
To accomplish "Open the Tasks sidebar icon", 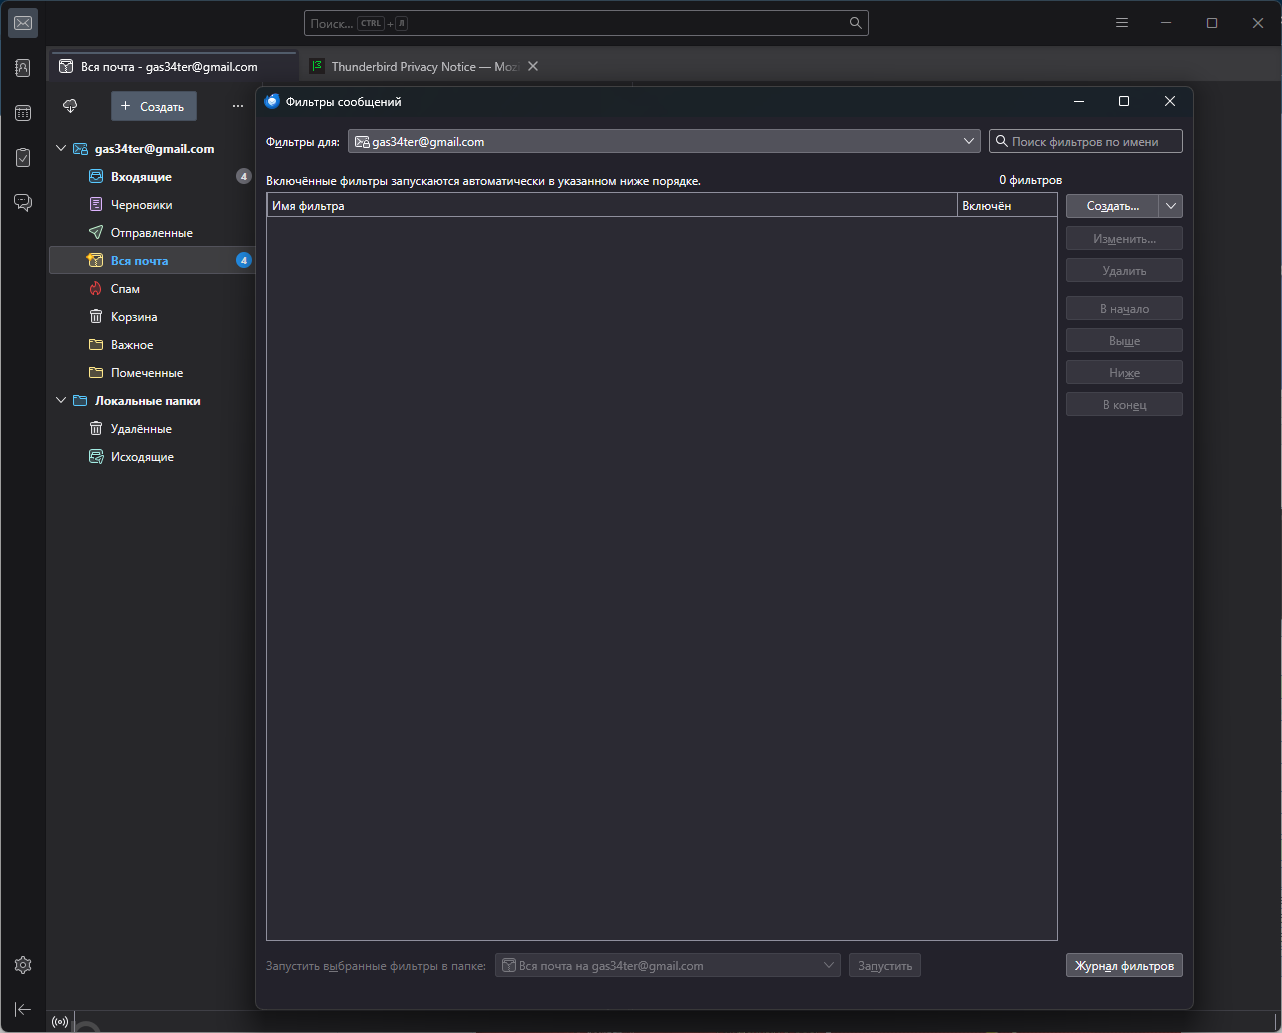I will (x=23, y=157).
